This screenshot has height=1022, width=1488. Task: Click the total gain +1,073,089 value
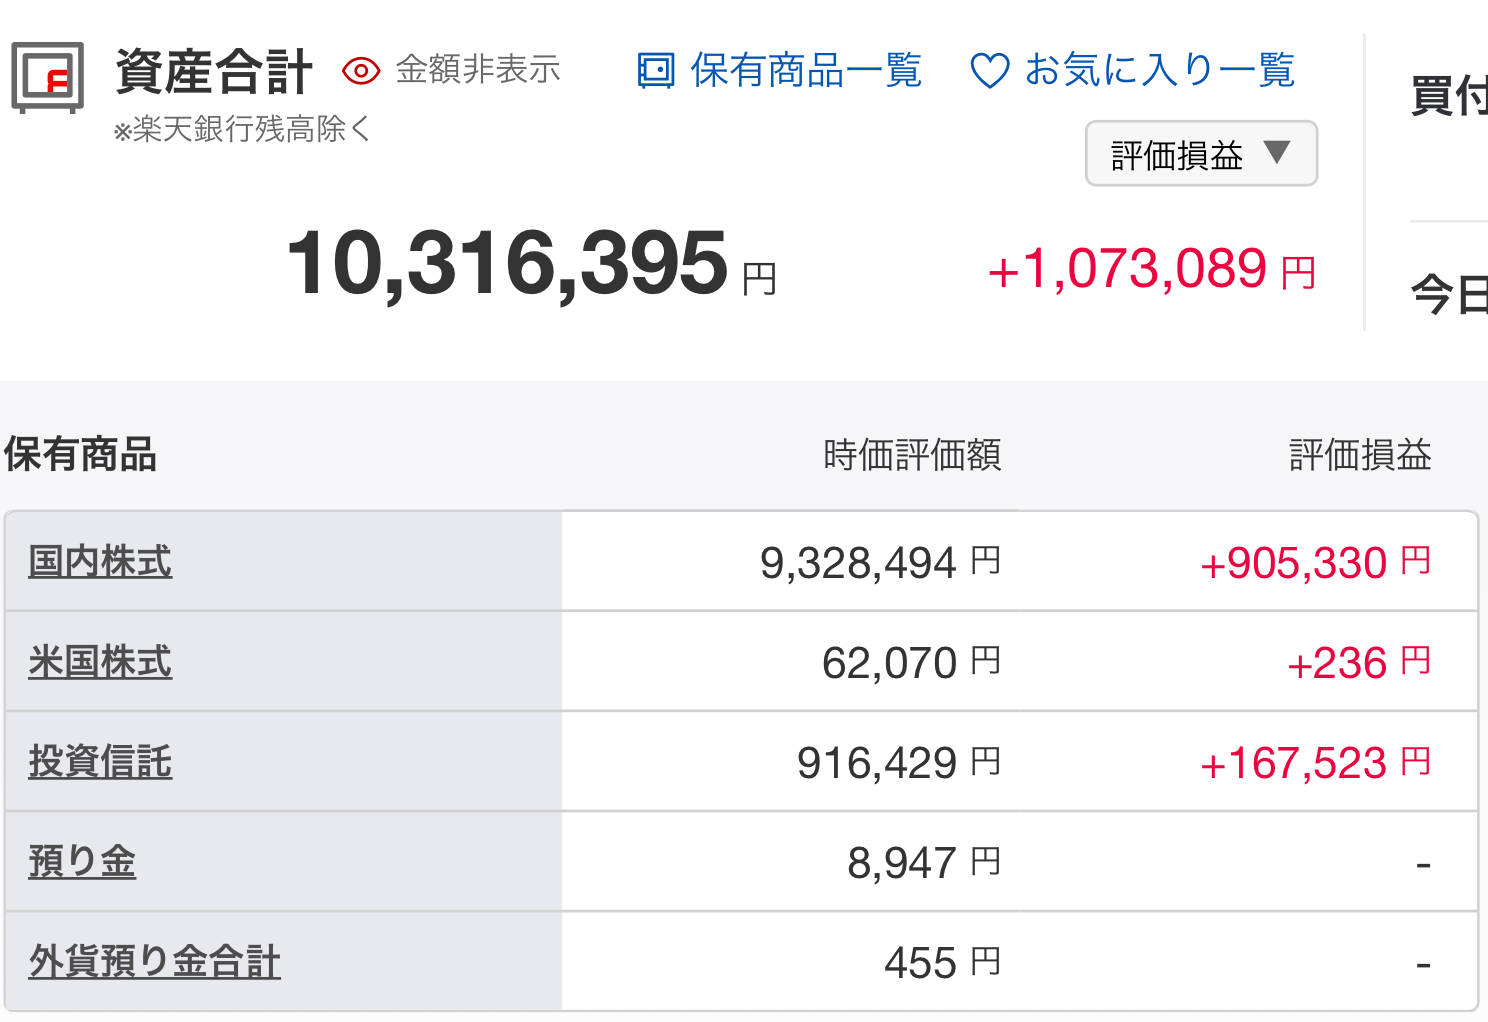click(1151, 270)
